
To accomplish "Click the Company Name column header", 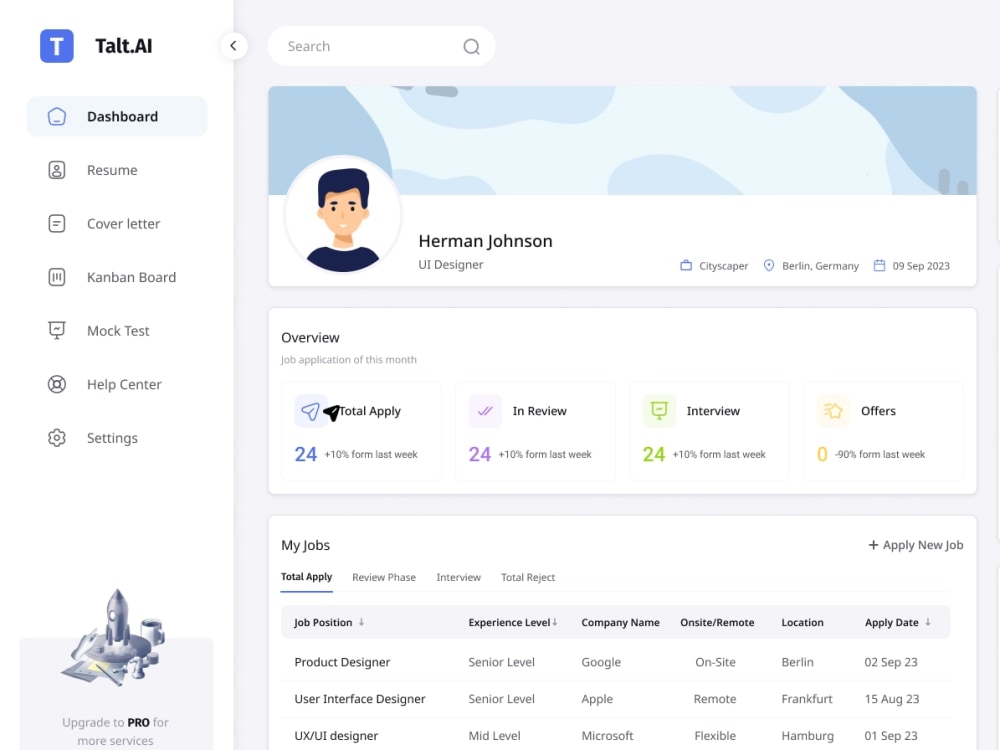I will coord(621,622).
